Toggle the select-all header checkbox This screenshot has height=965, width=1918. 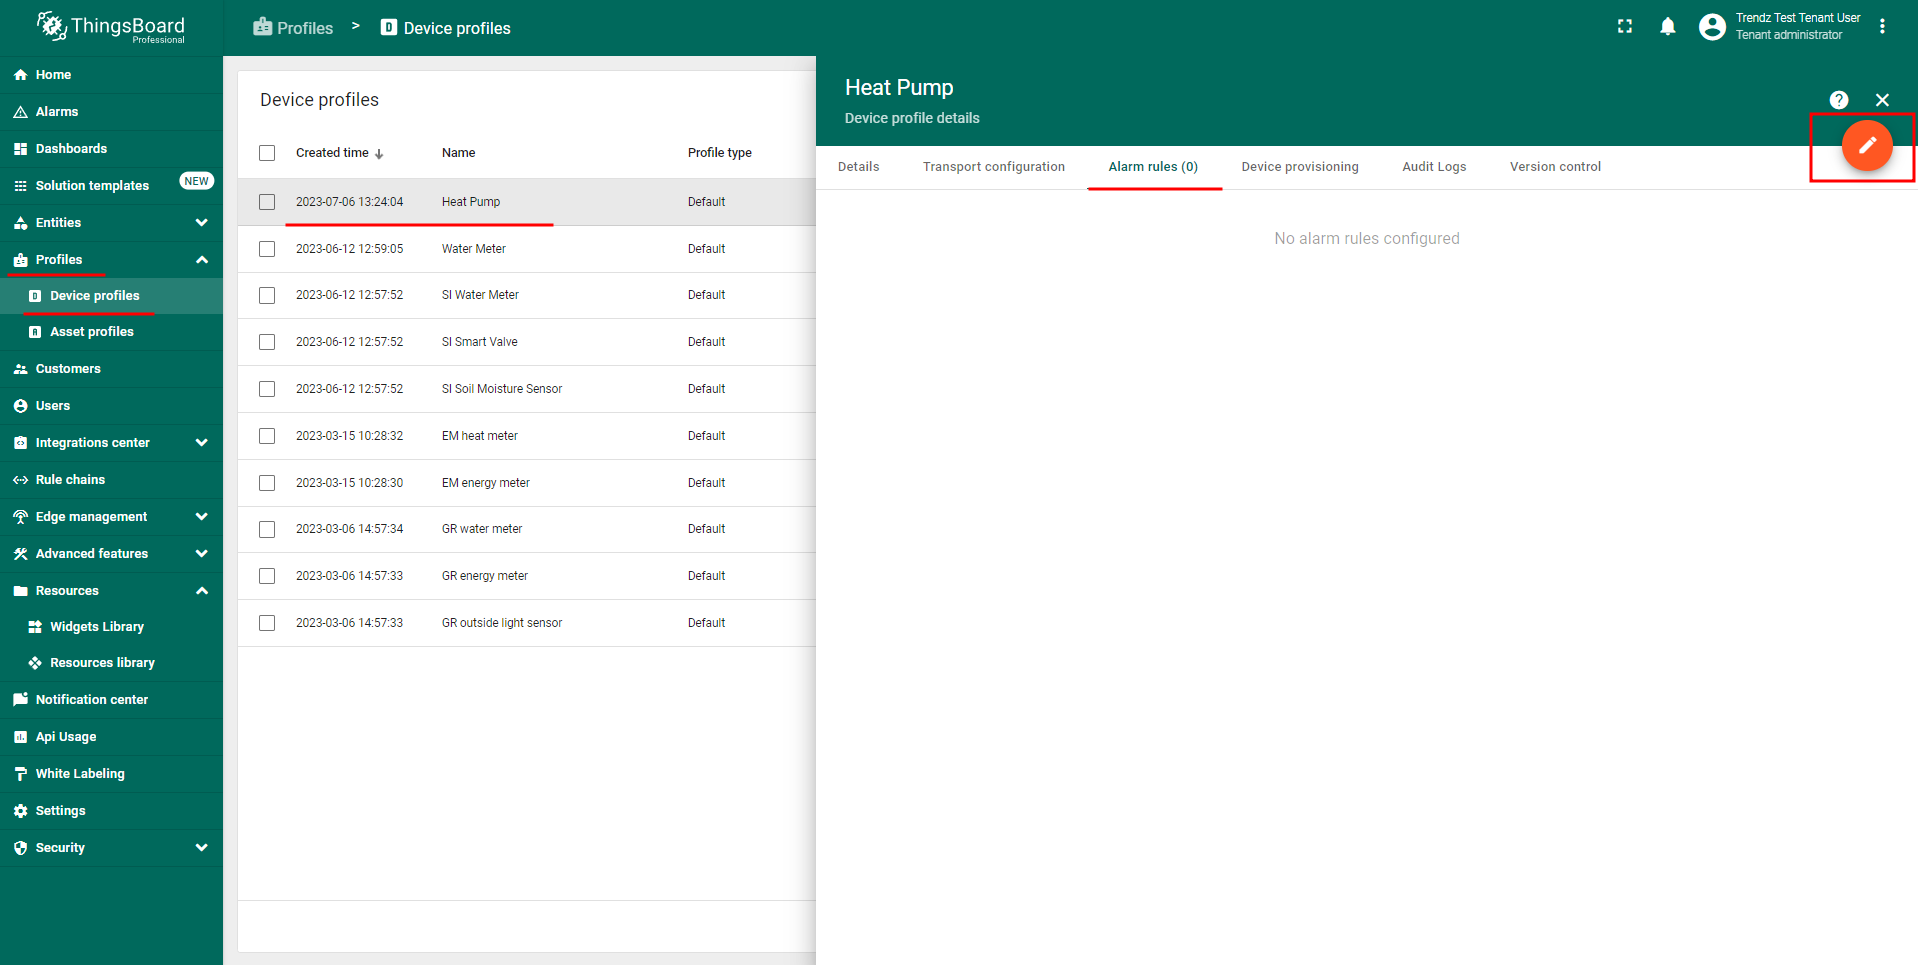[267, 153]
